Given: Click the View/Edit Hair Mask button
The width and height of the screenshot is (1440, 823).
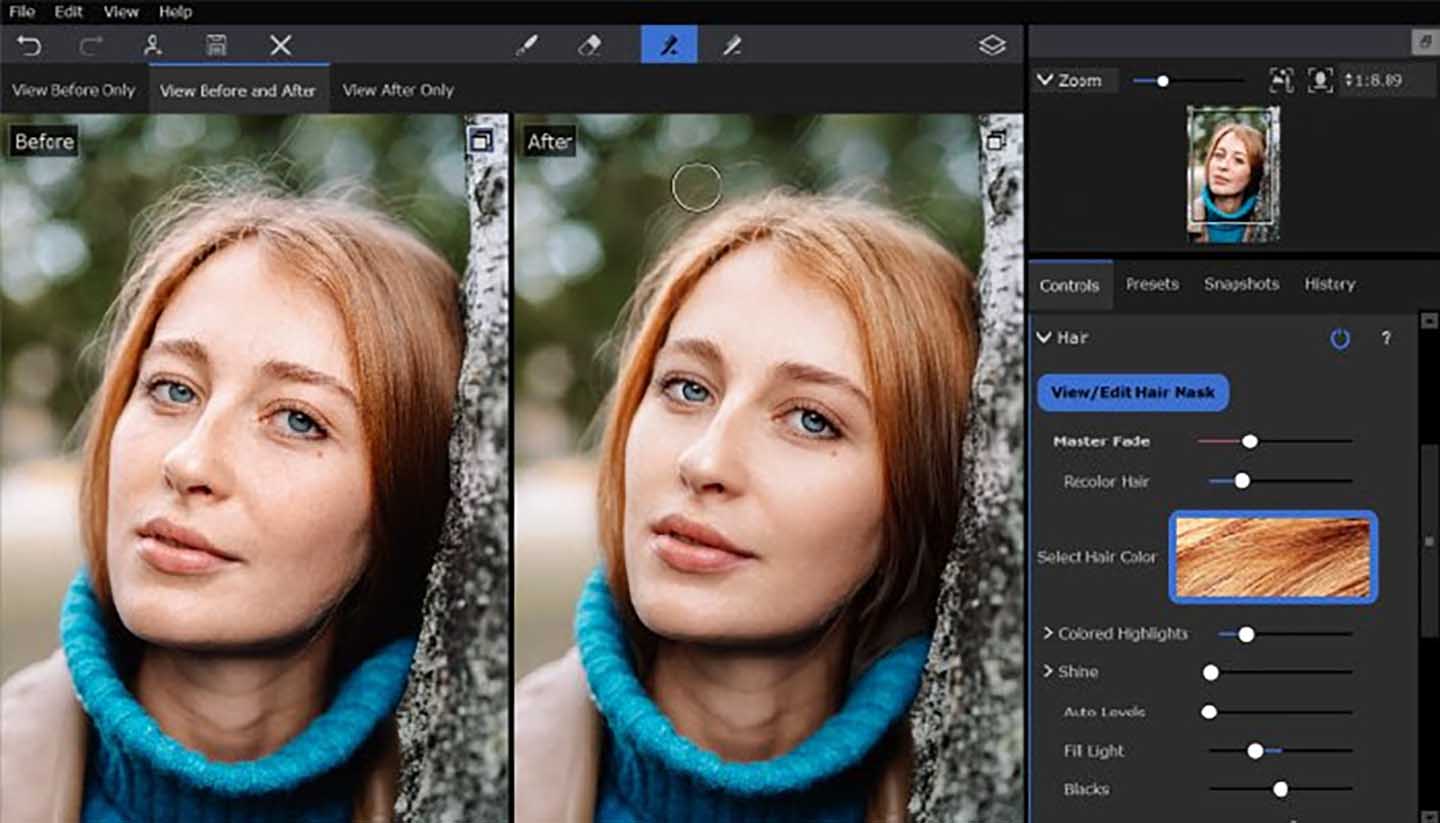Looking at the screenshot, I should 1132,393.
